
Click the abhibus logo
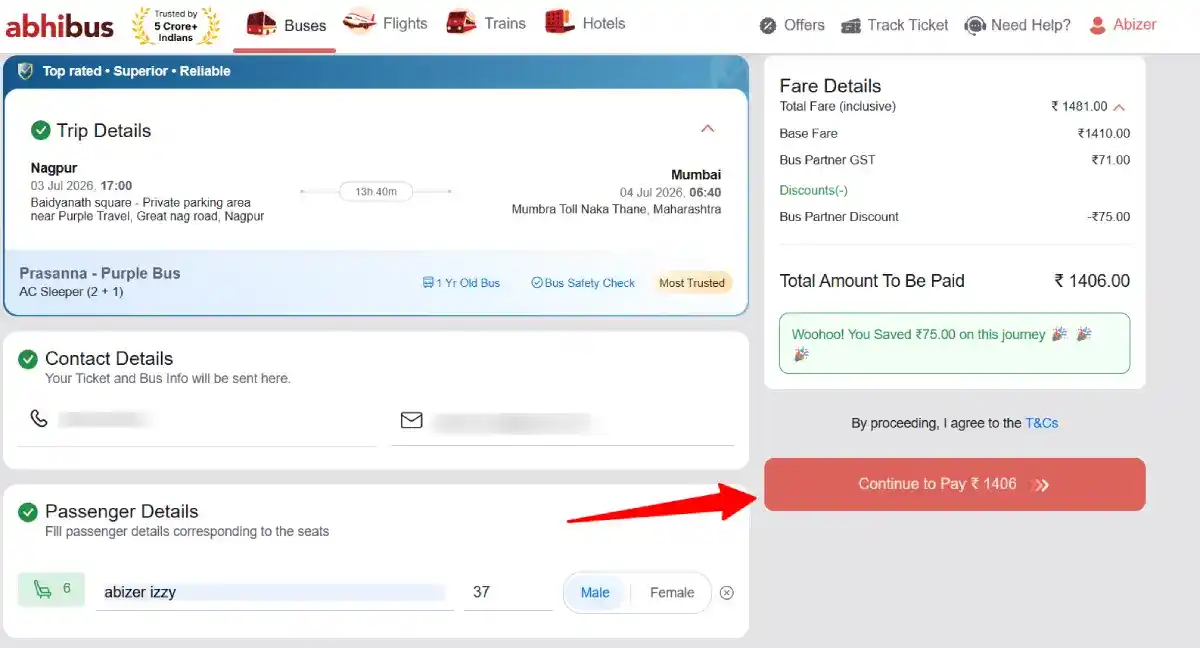[x=60, y=26]
